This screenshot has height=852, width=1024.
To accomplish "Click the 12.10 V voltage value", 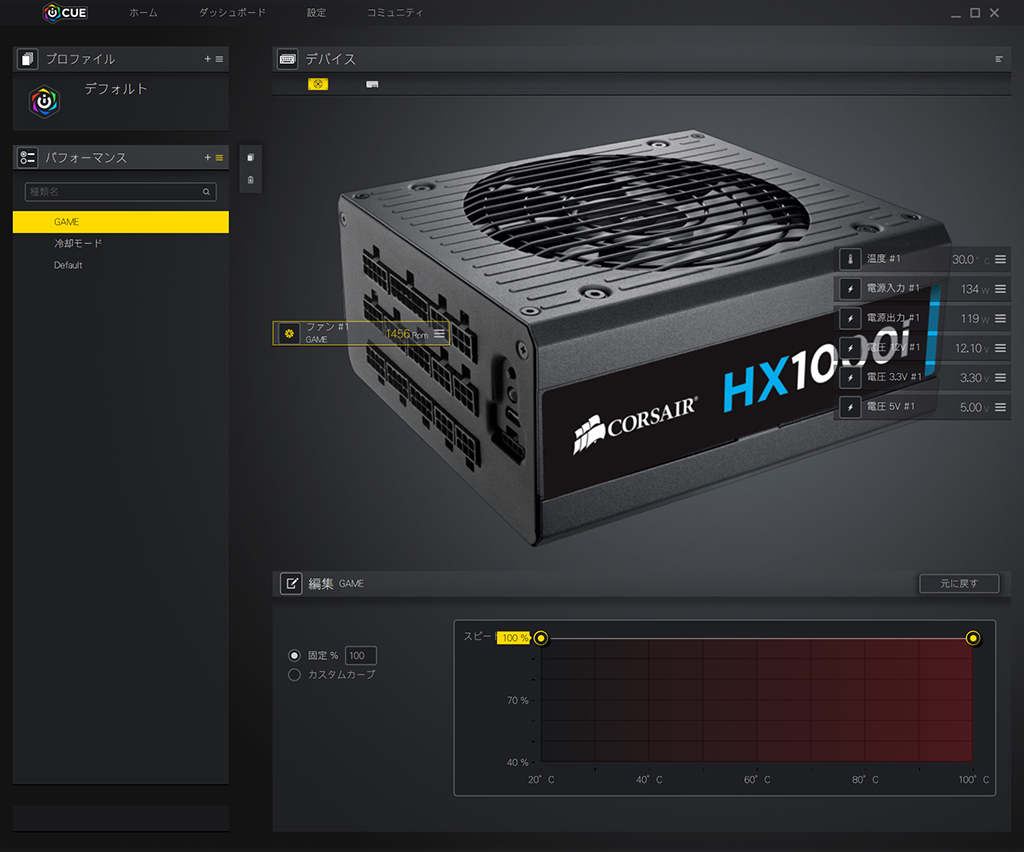I will pyautogui.click(x=972, y=349).
